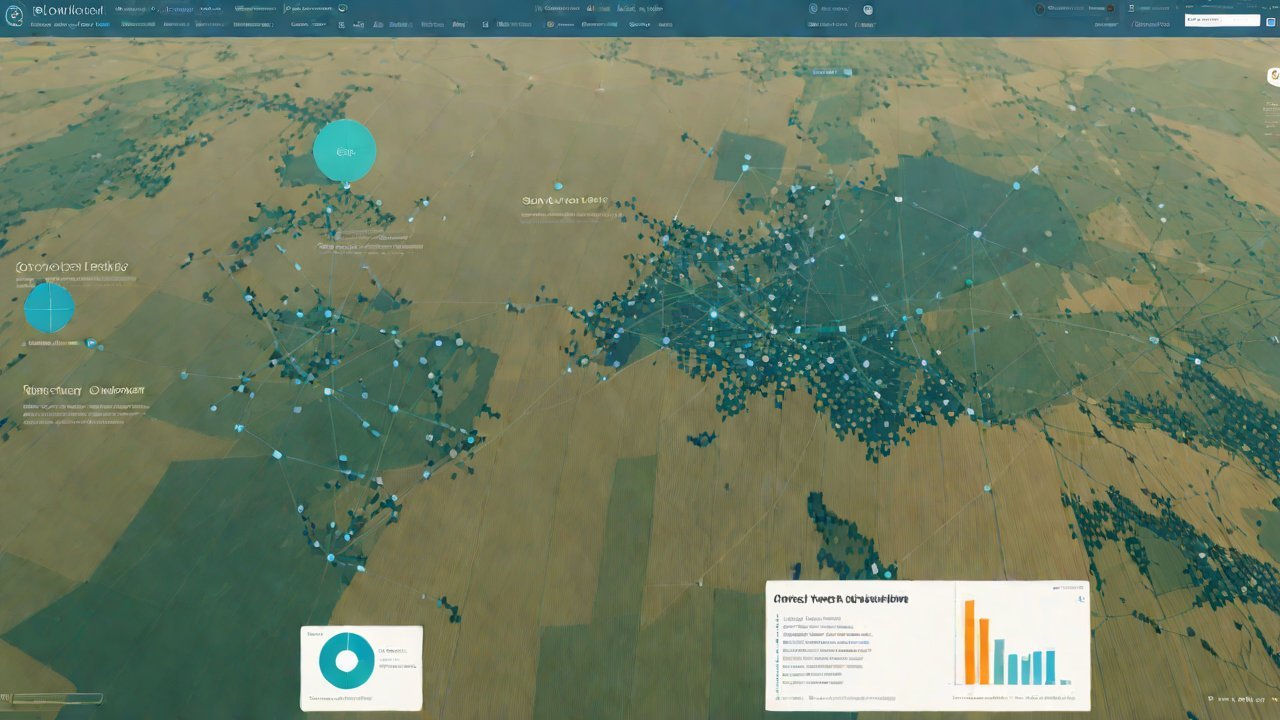
Task: Click the globe icon in top center header
Action: click(813, 9)
